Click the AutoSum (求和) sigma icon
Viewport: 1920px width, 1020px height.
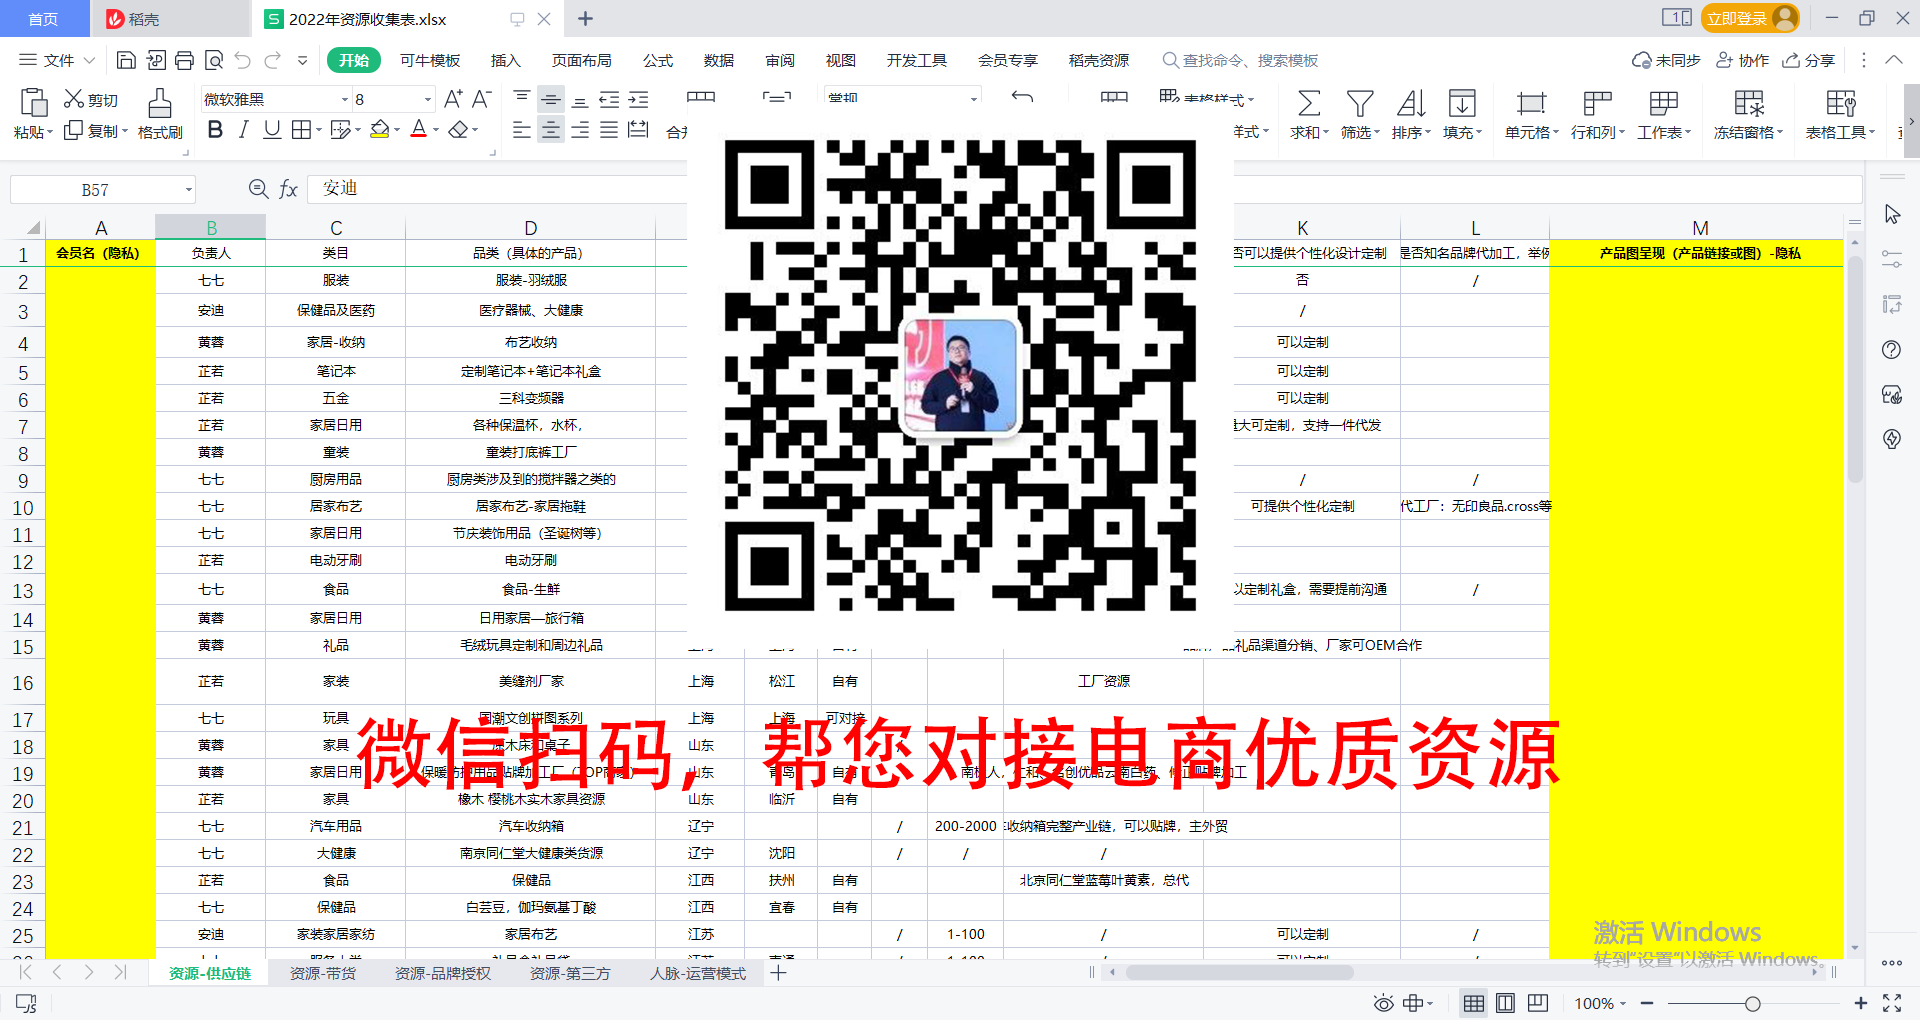pos(1308,103)
